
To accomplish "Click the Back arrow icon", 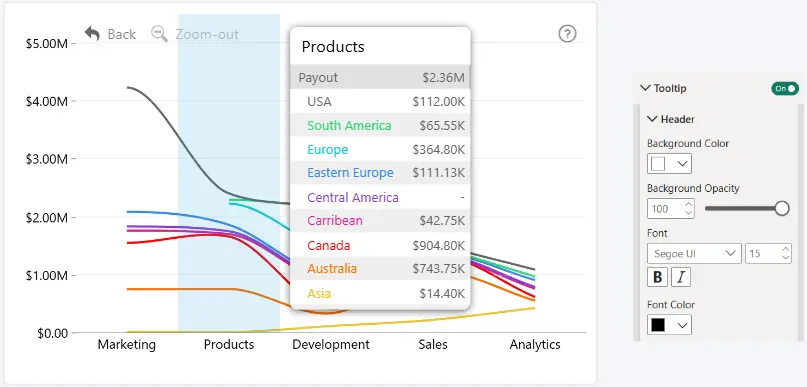I will [x=92, y=34].
